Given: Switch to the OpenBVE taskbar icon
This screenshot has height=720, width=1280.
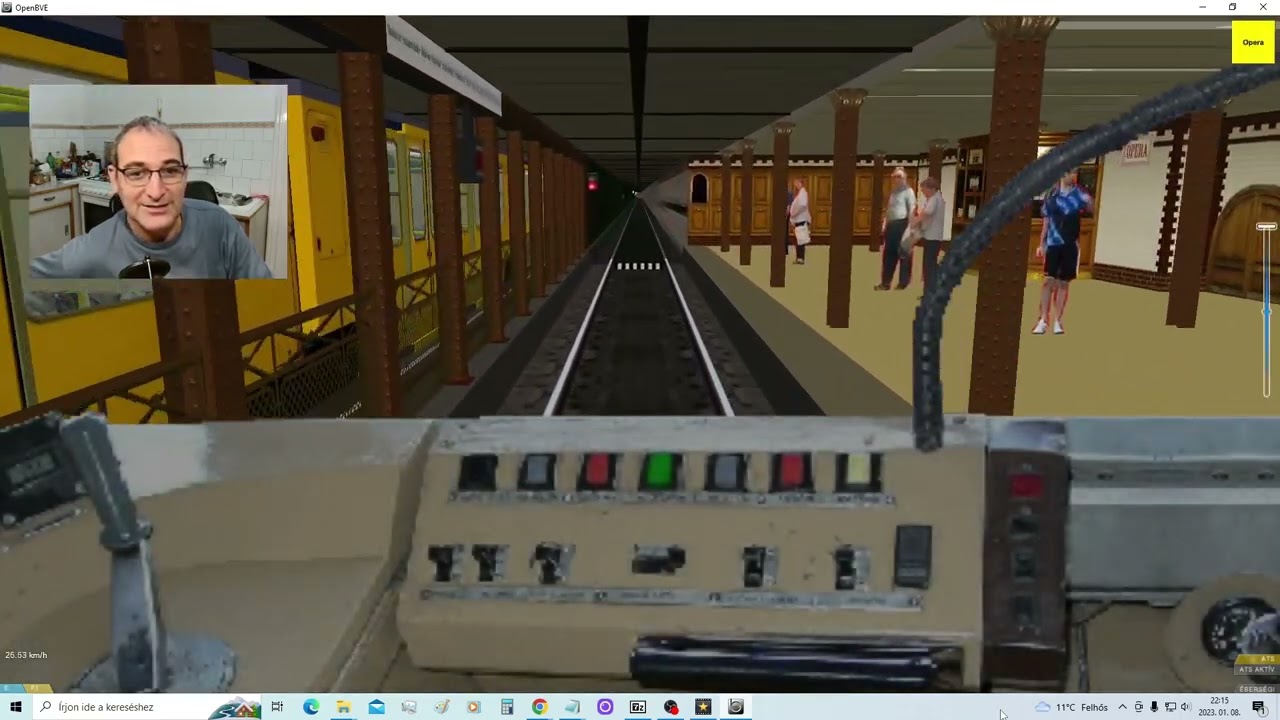Looking at the screenshot, I should 736,707.
